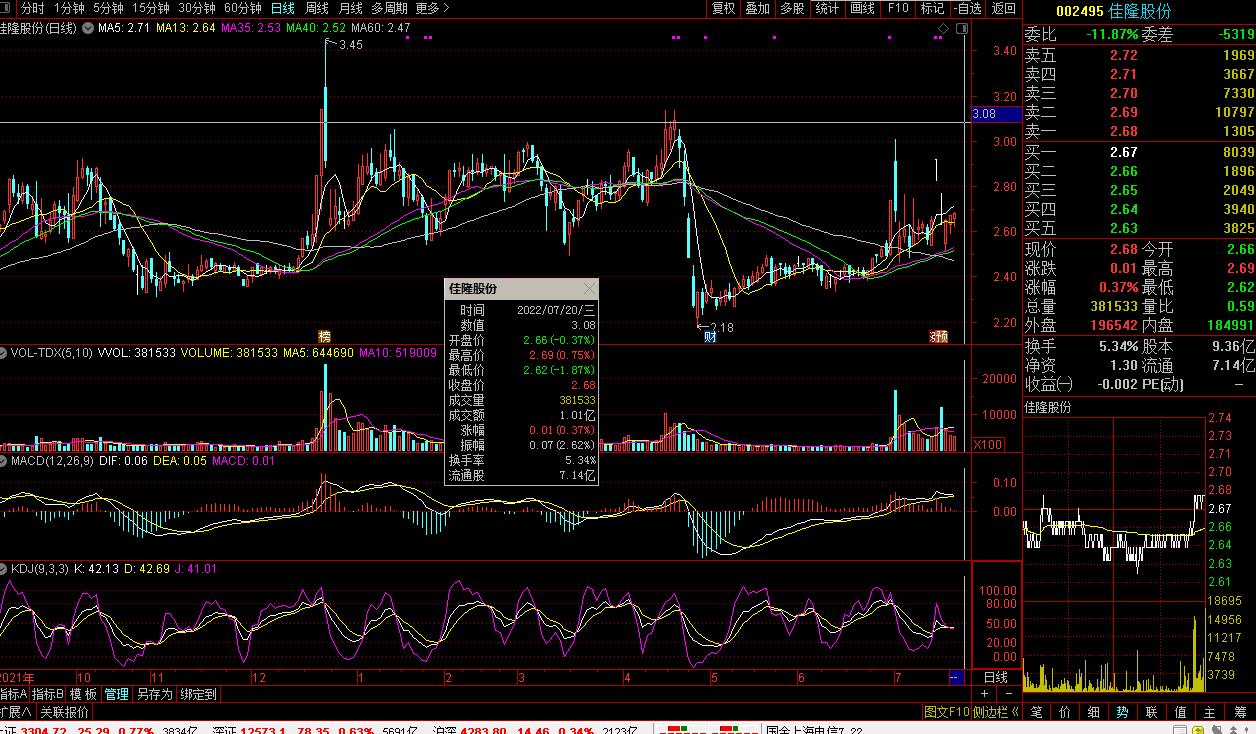1256x734 pixels.
Task: Select the 60分钟 period
Action: (243, 8)
